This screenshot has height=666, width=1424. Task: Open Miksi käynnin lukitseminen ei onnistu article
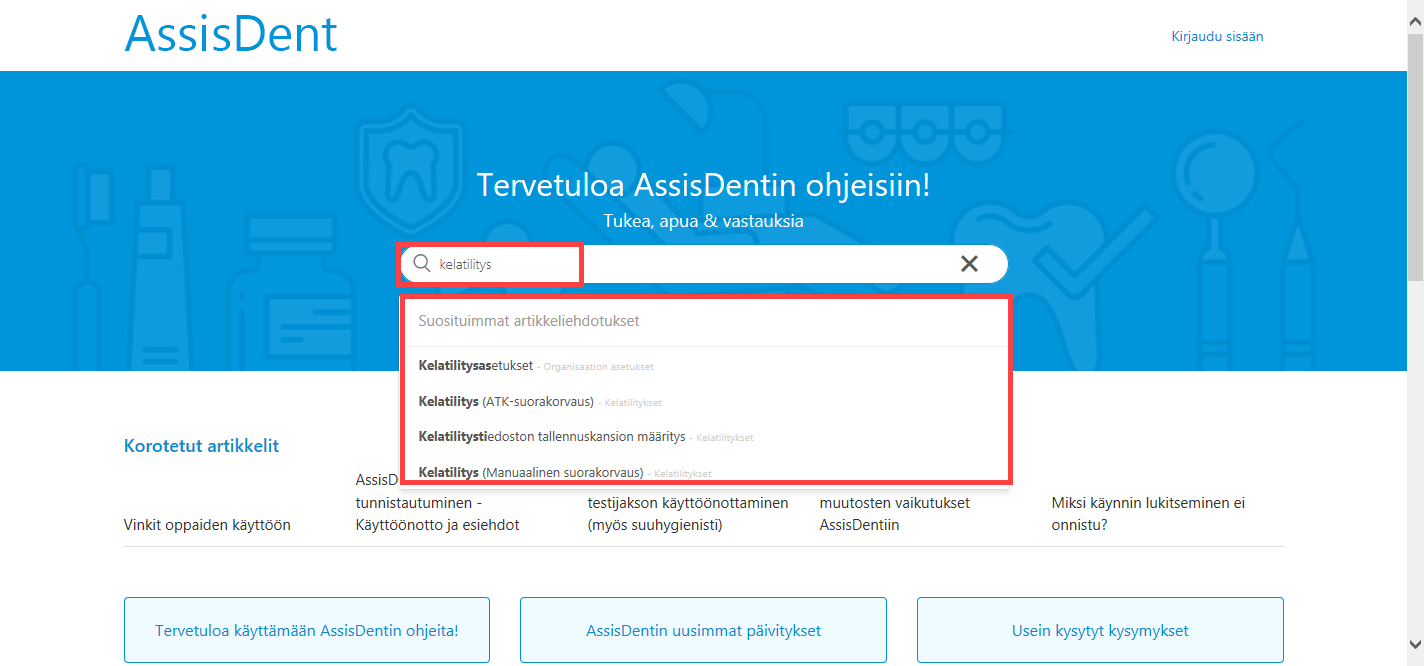[1148, 514]
